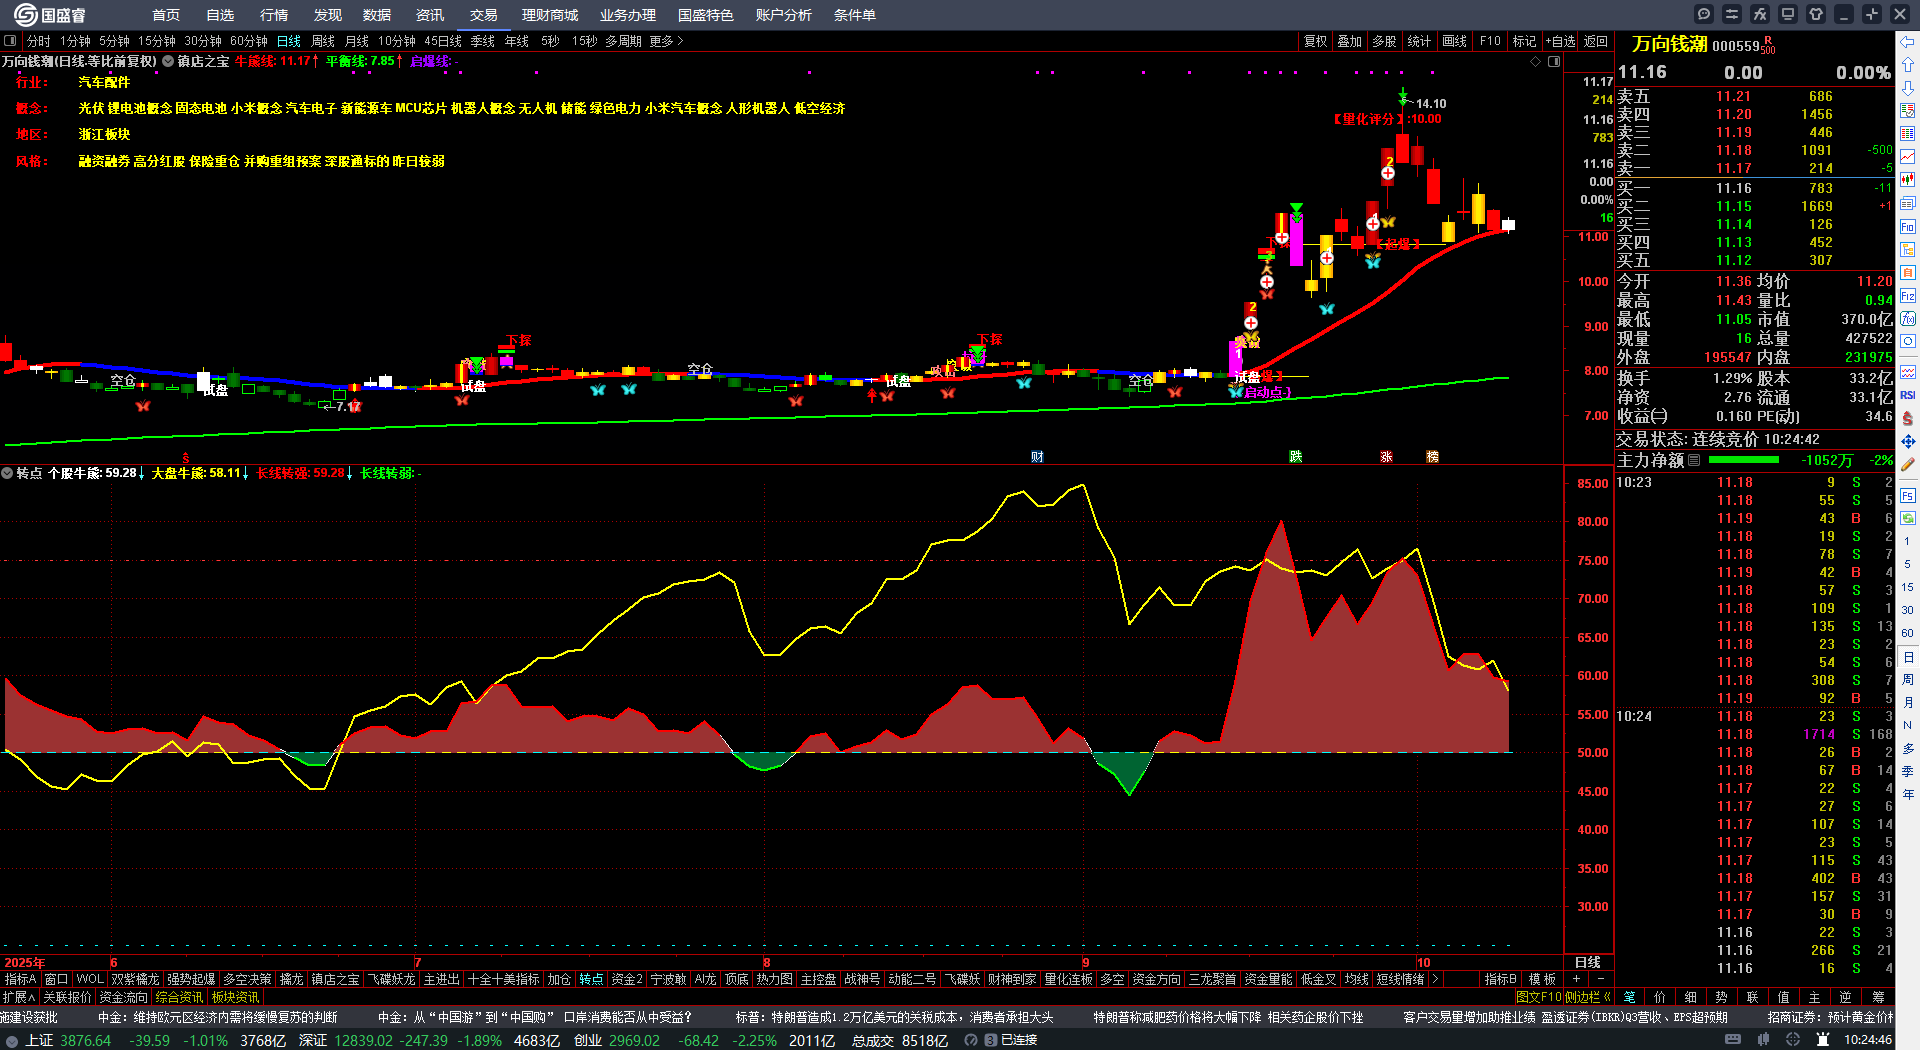Click the 模板 template button

1543,979
